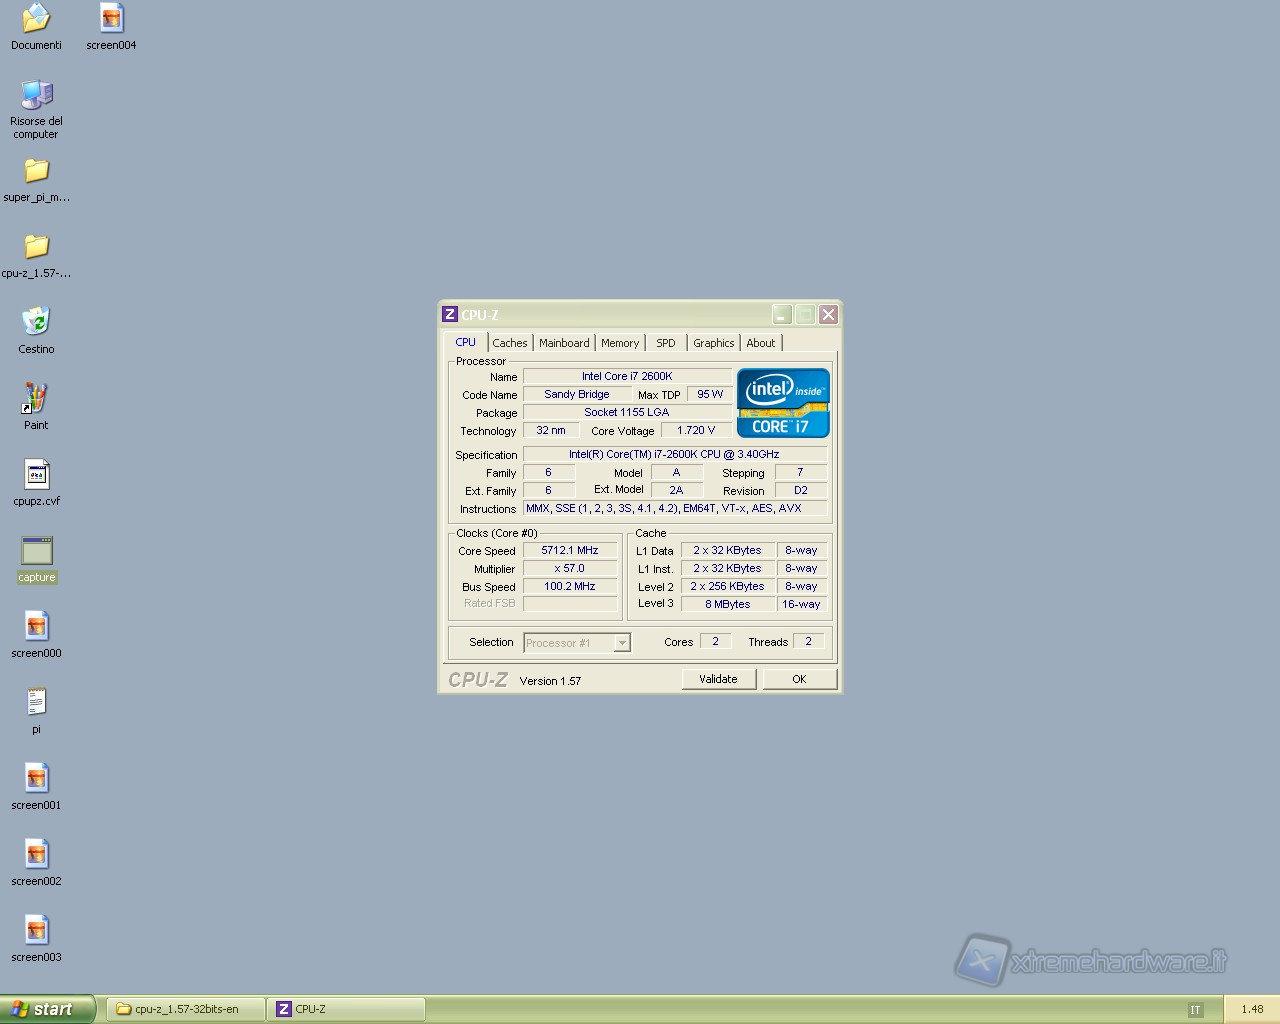Click the Windows start button
This screenshot has width=1280, height=1024.
tap(47, 1009)
